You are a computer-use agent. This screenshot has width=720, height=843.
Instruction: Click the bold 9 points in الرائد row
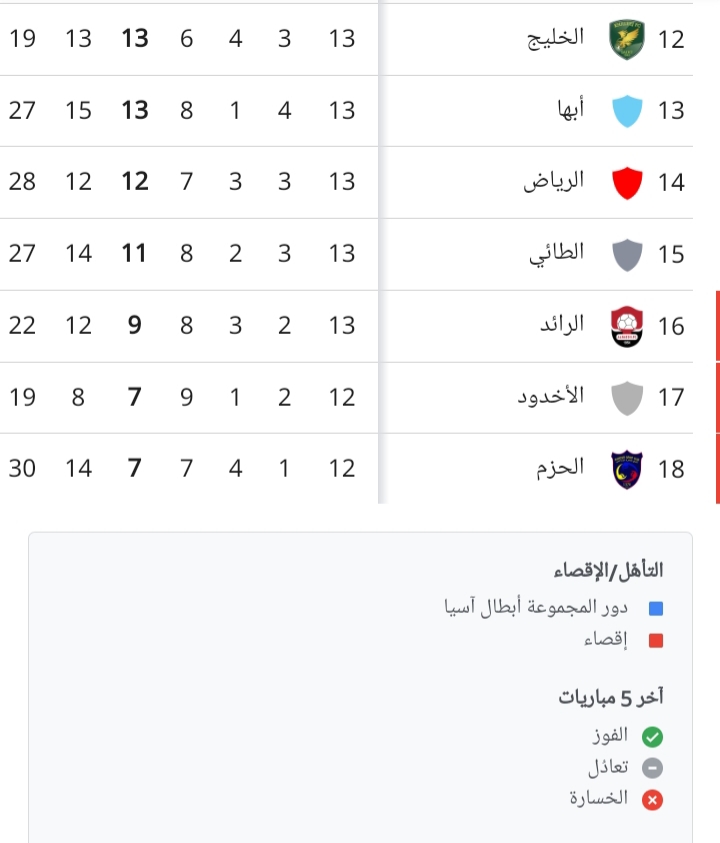[135, 326]
